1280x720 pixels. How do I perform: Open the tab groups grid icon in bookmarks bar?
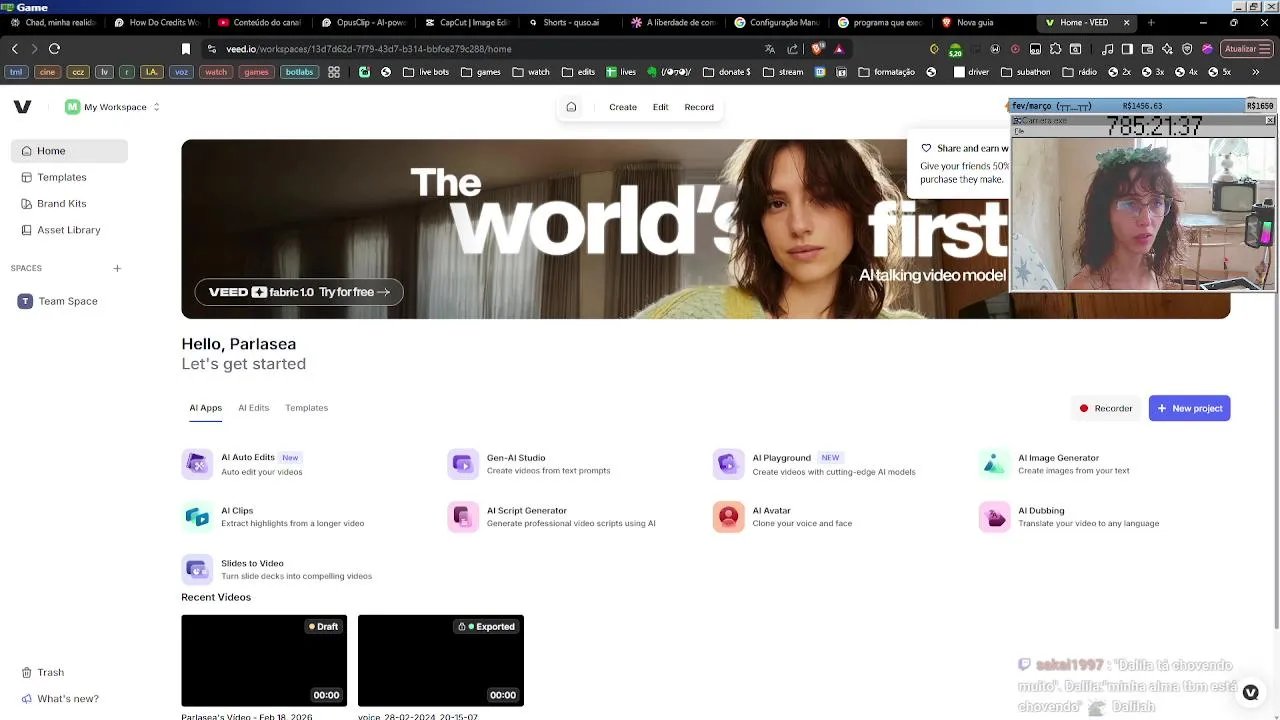pyautogui.click(x=334, y=72)
